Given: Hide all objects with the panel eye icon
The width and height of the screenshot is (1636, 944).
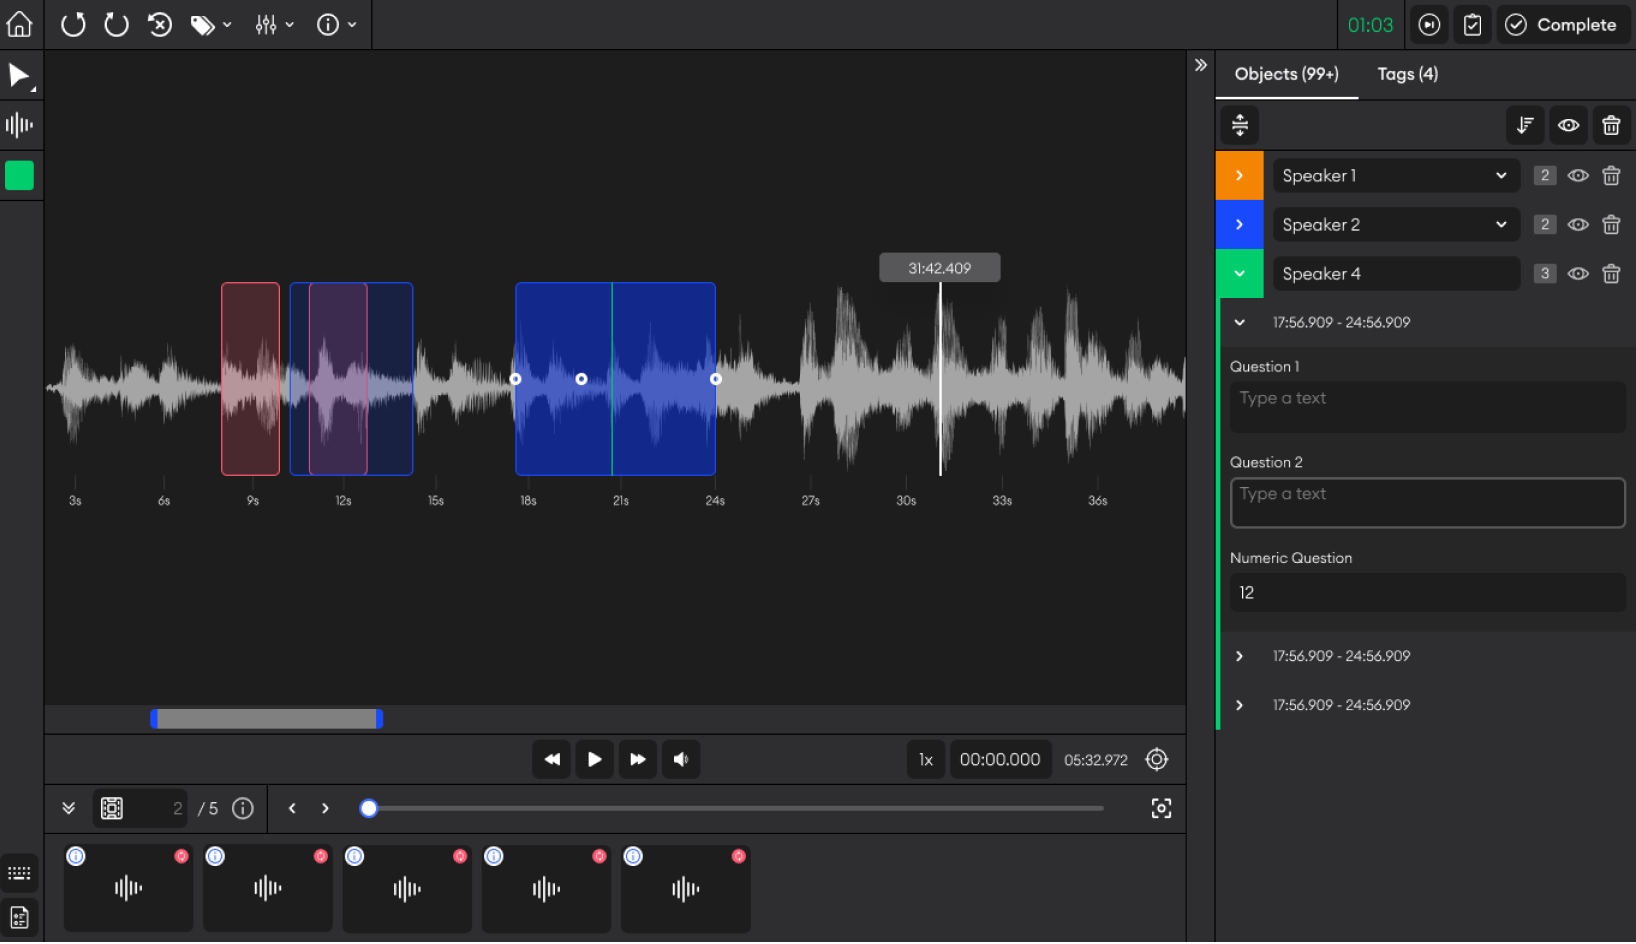Looking at the screenshot, I should [1568, 125].
